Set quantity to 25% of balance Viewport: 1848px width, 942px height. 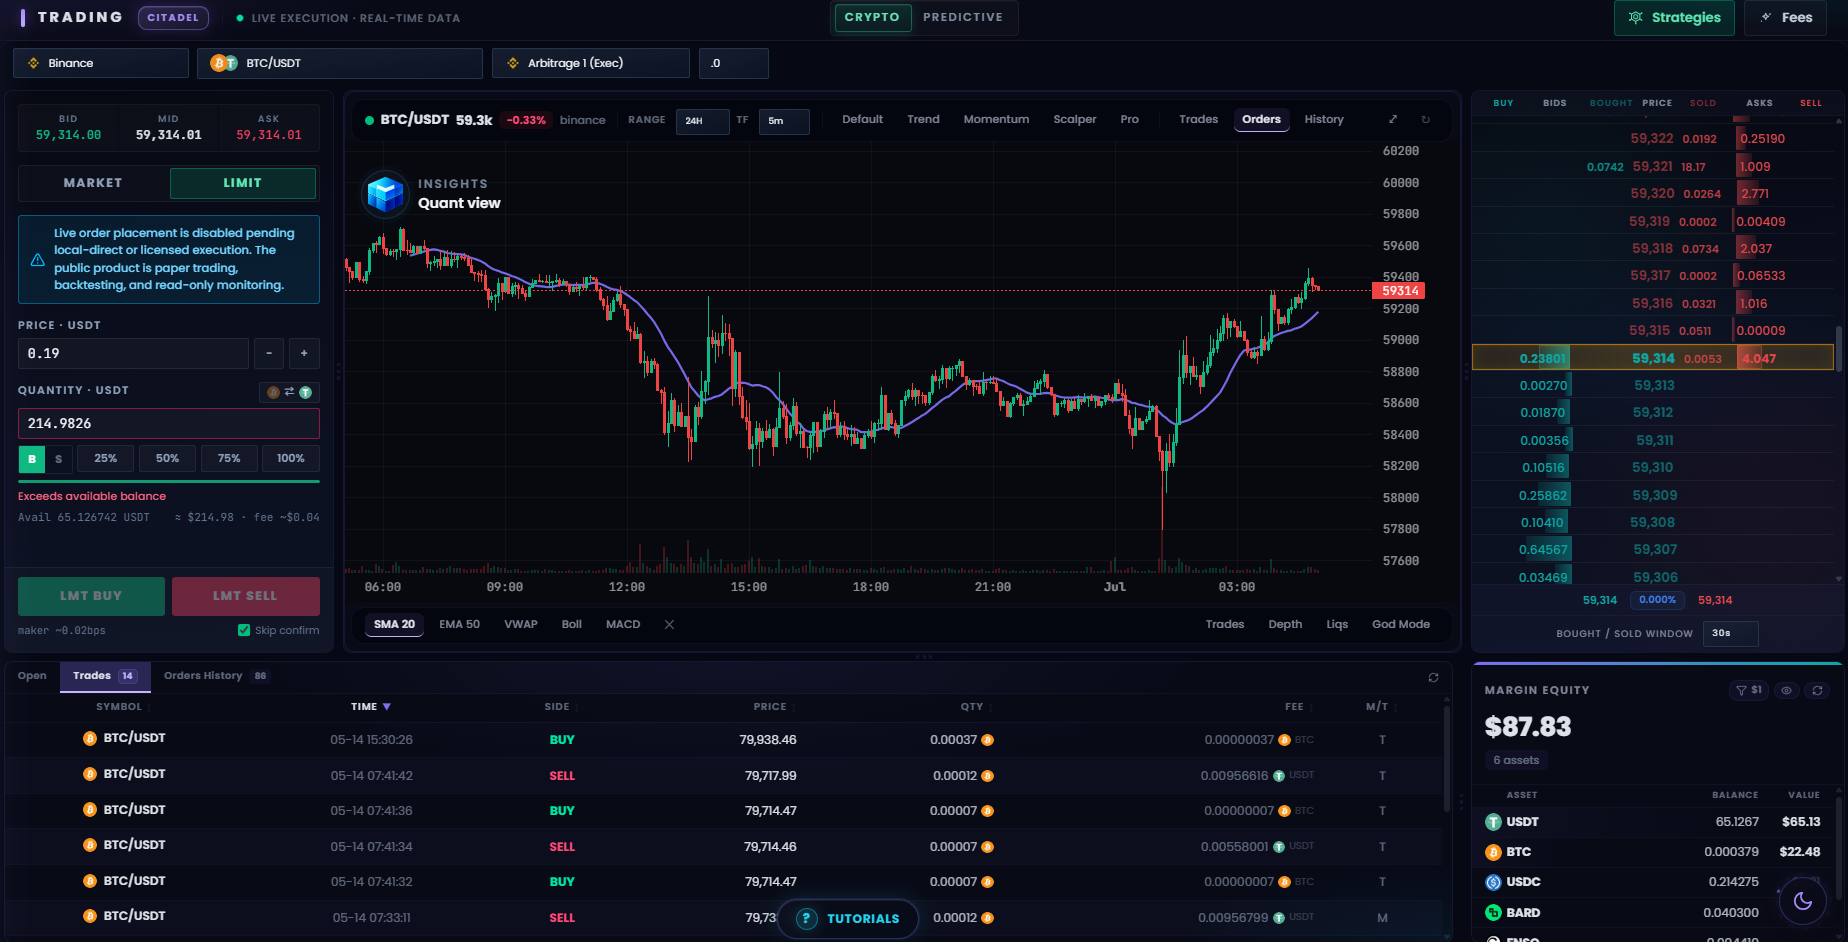[x=106, y=459]
